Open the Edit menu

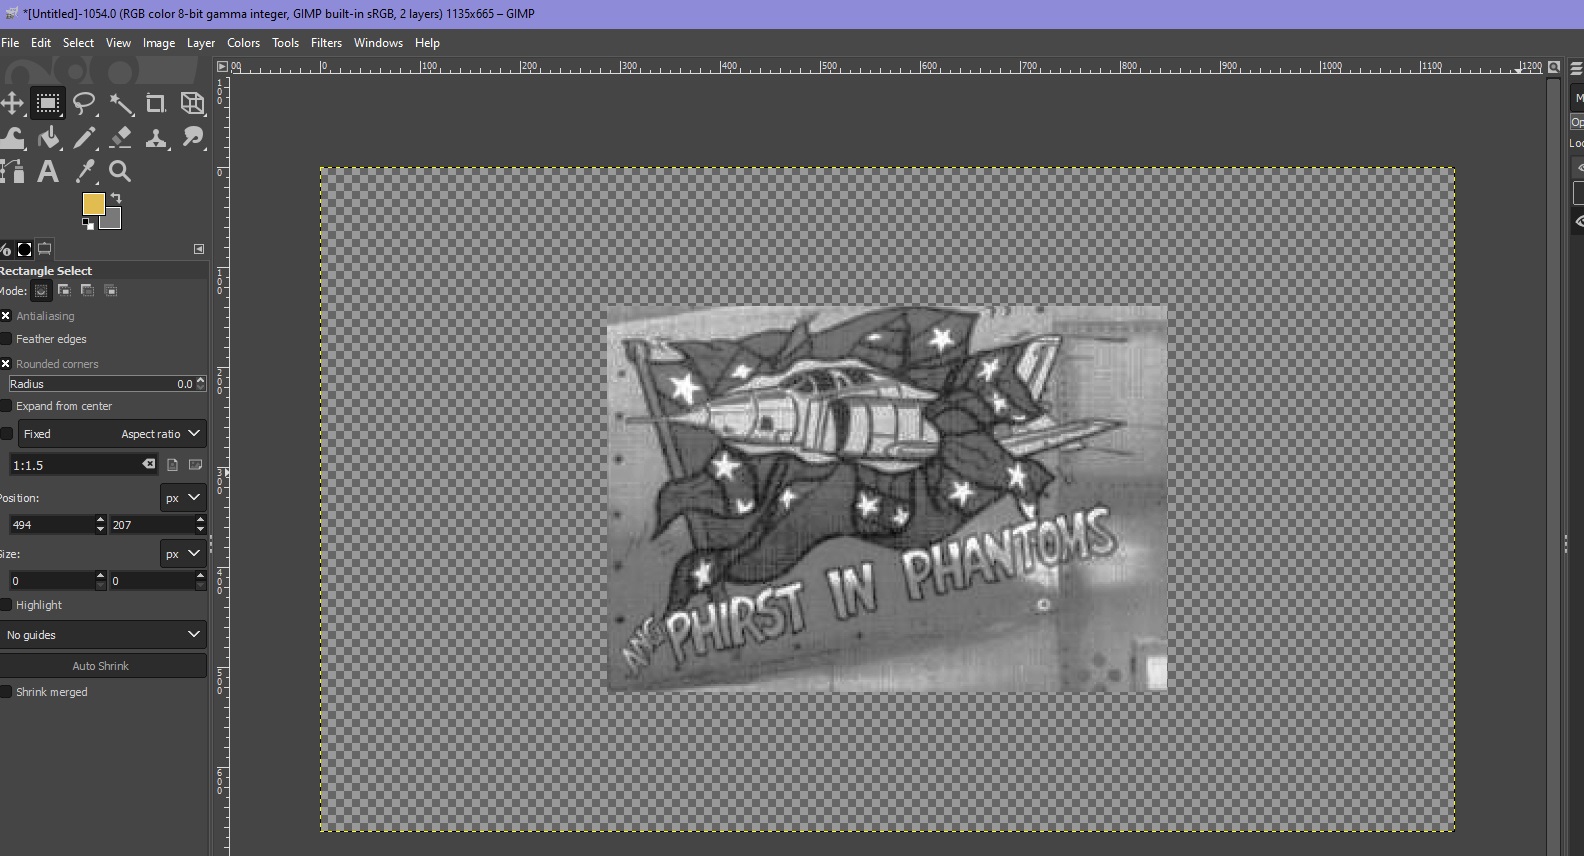tap(41, 43)
